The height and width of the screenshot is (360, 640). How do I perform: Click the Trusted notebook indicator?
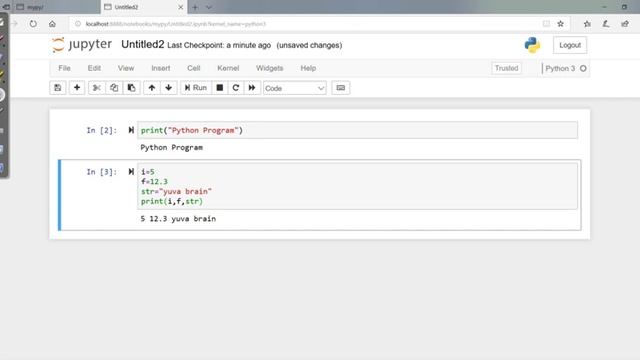tap(506, 68)
